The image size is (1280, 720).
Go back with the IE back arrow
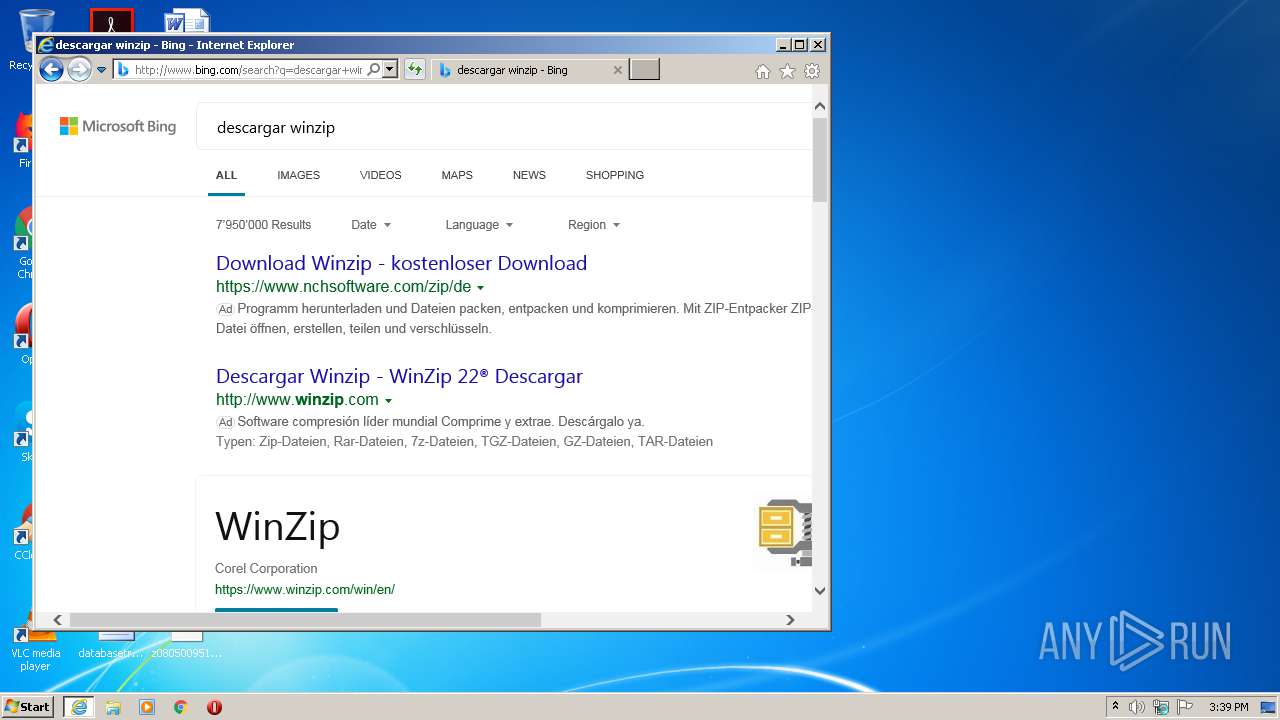click(51, 69)
